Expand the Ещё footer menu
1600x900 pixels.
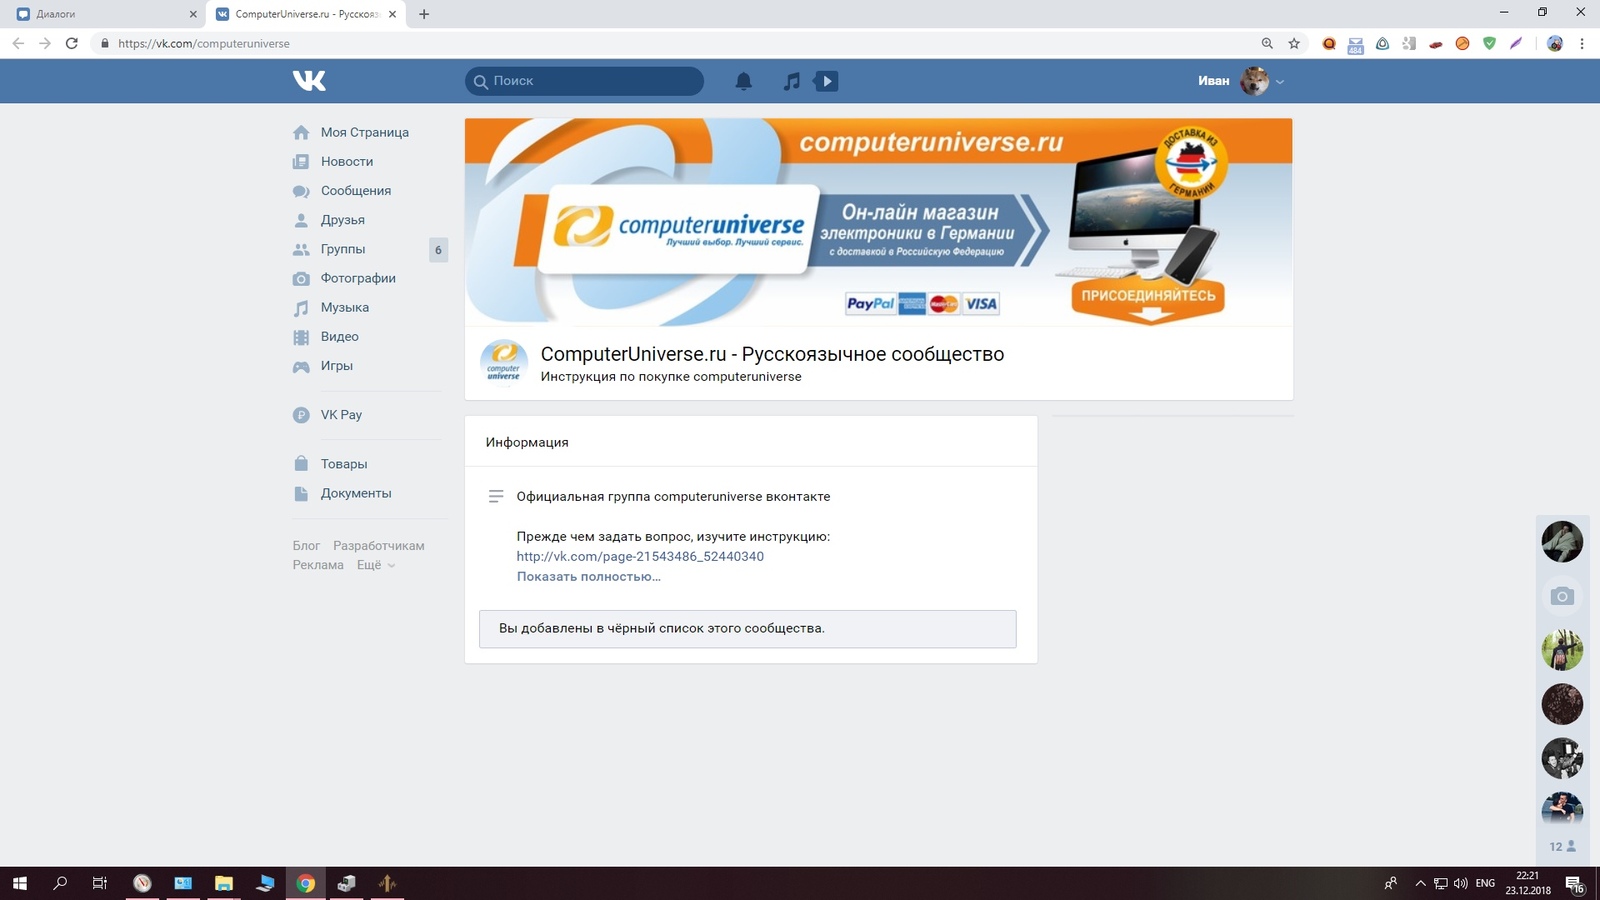coord(376,565)
